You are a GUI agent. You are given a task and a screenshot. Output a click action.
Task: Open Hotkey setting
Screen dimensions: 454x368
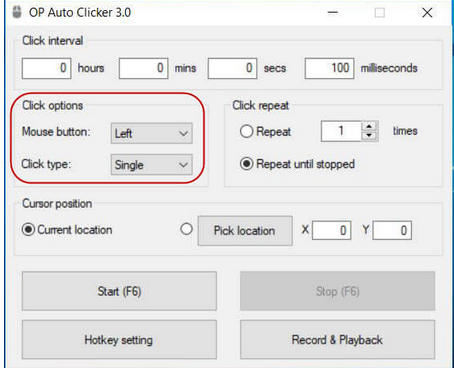[x=119, y=340]
